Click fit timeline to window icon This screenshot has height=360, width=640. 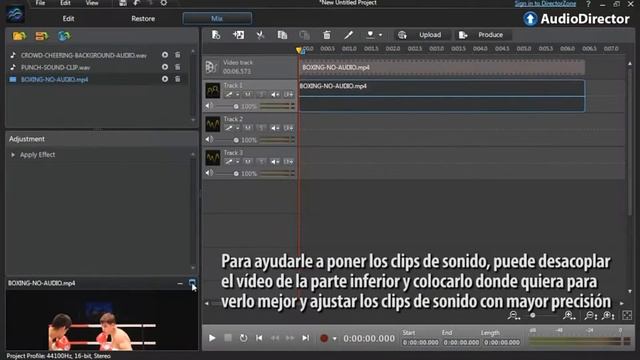pos(627,315)
